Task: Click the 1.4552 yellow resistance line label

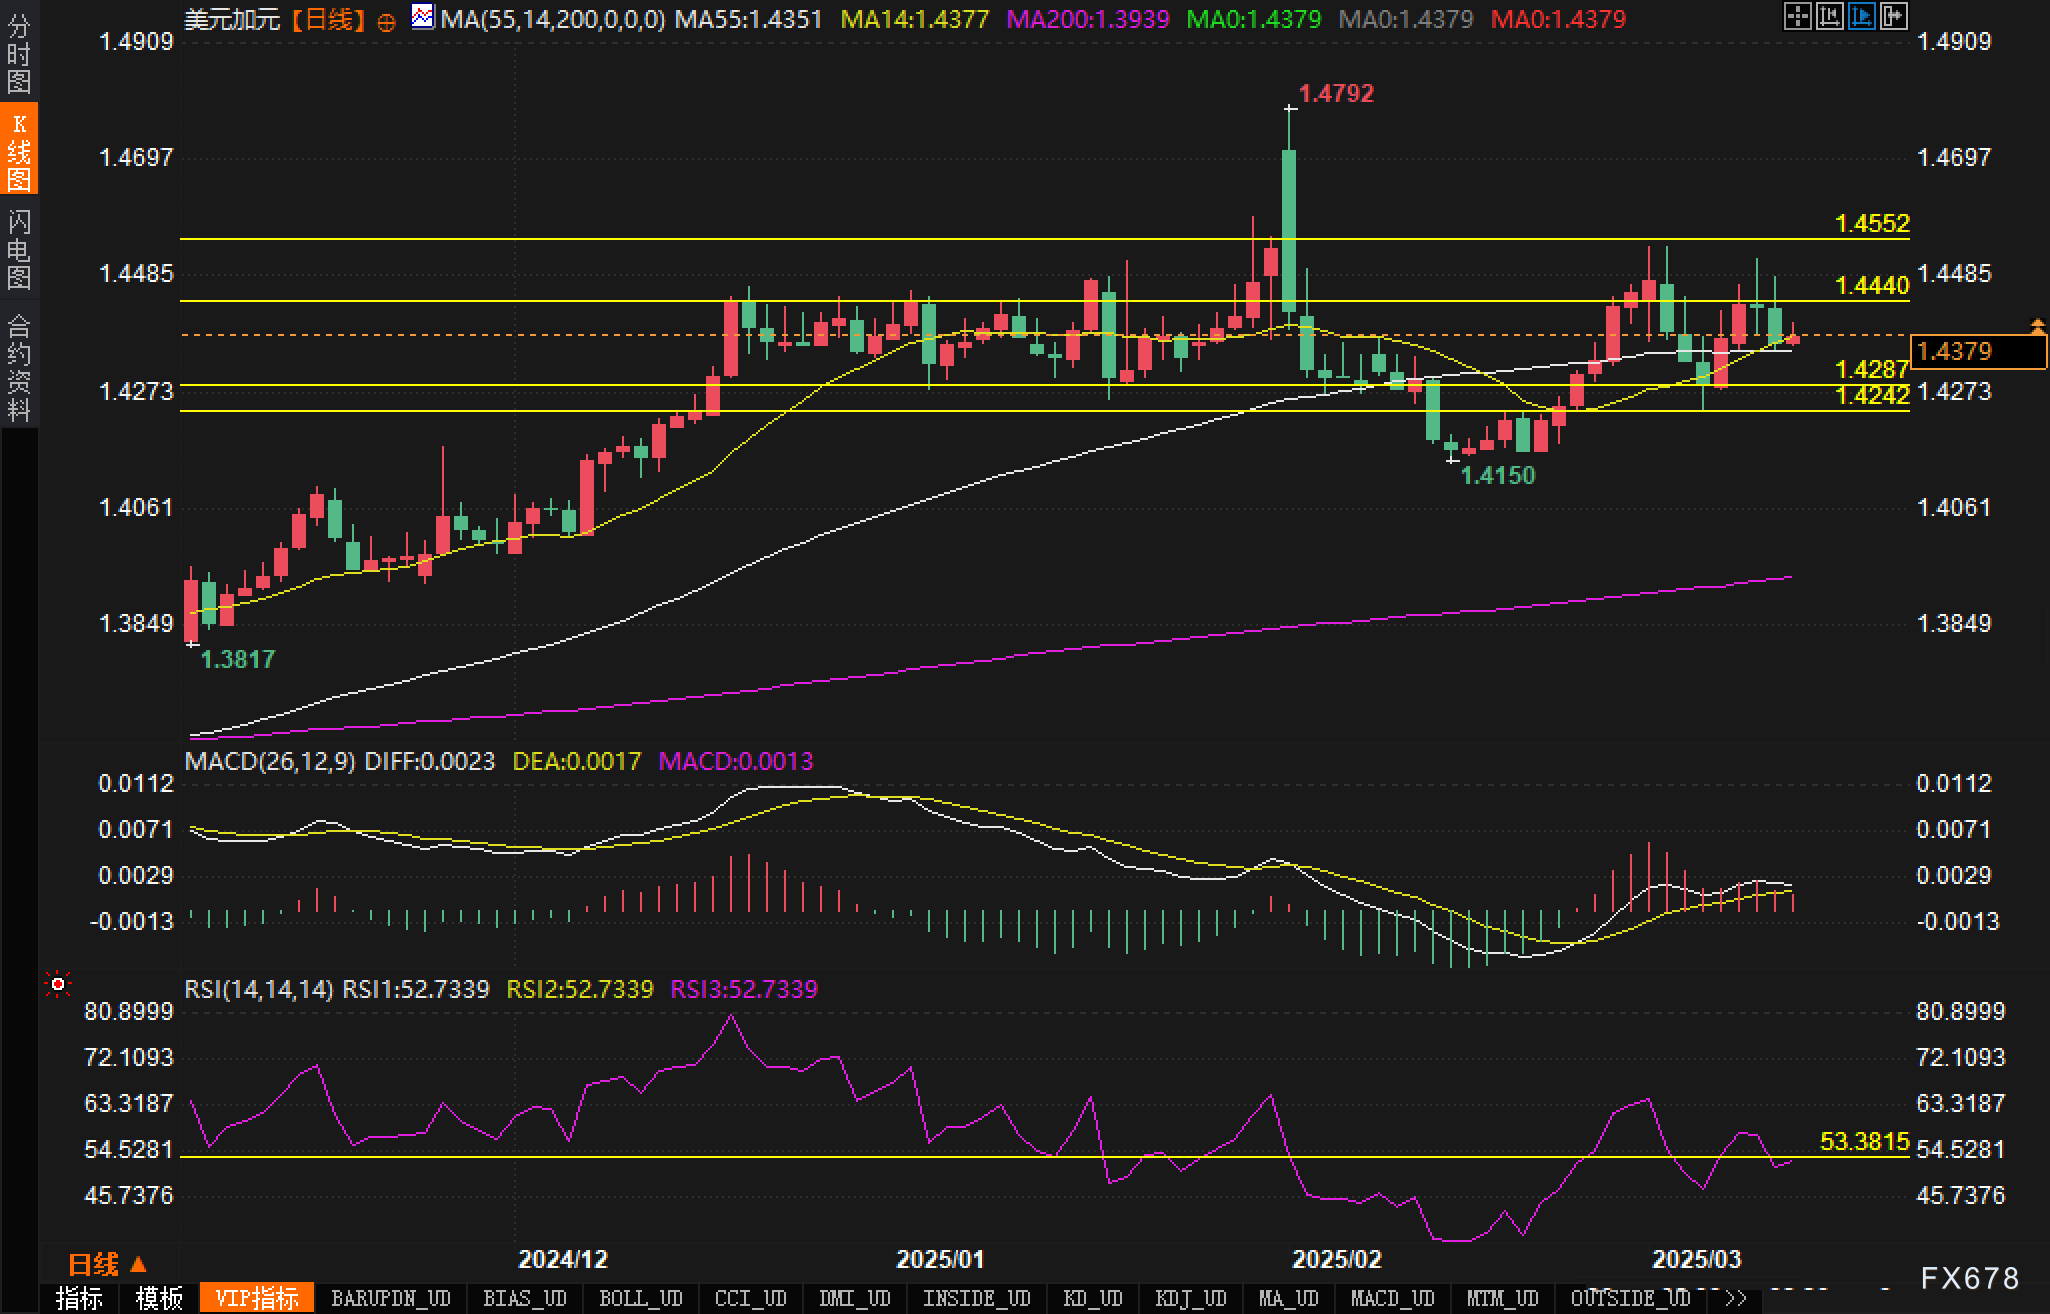Action: click(x=1872, y=224)
